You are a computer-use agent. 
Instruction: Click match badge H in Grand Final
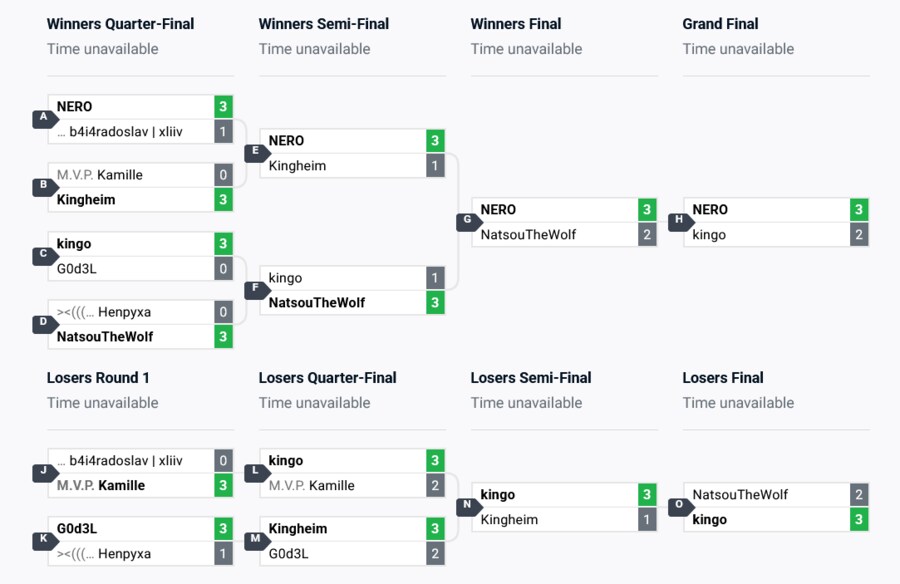(x=678, y=222)
